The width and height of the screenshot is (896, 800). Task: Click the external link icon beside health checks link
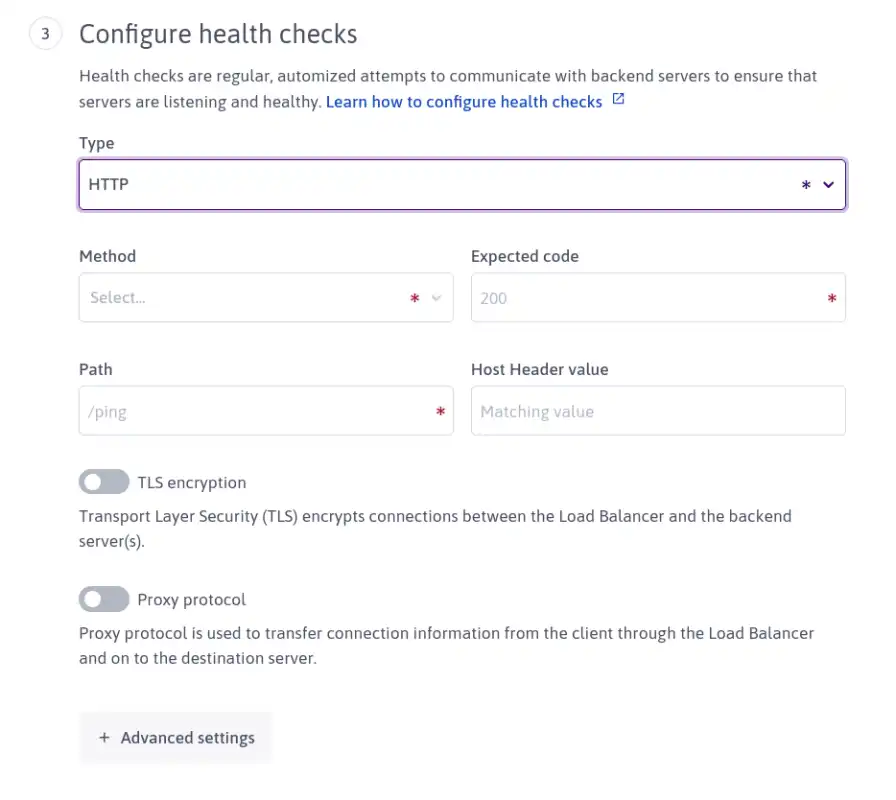pos(618,99)
